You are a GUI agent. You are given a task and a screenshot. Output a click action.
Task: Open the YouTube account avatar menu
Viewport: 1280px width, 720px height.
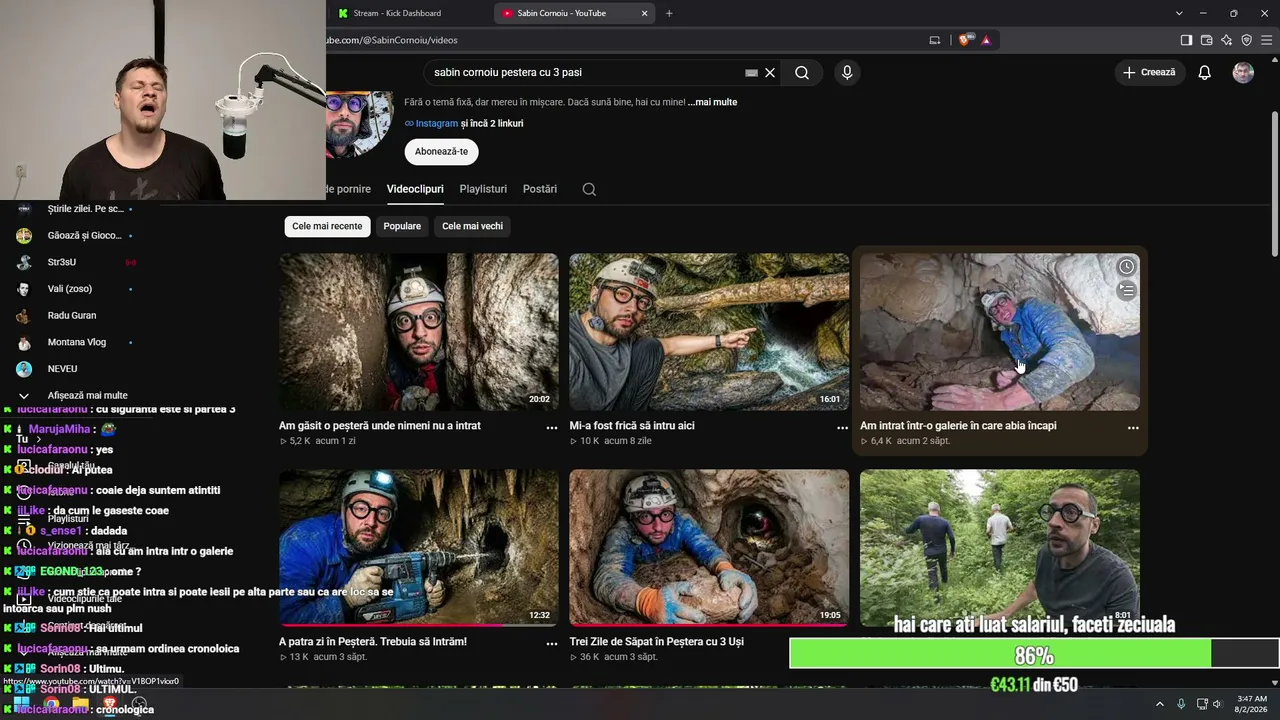pos(1243,73)
